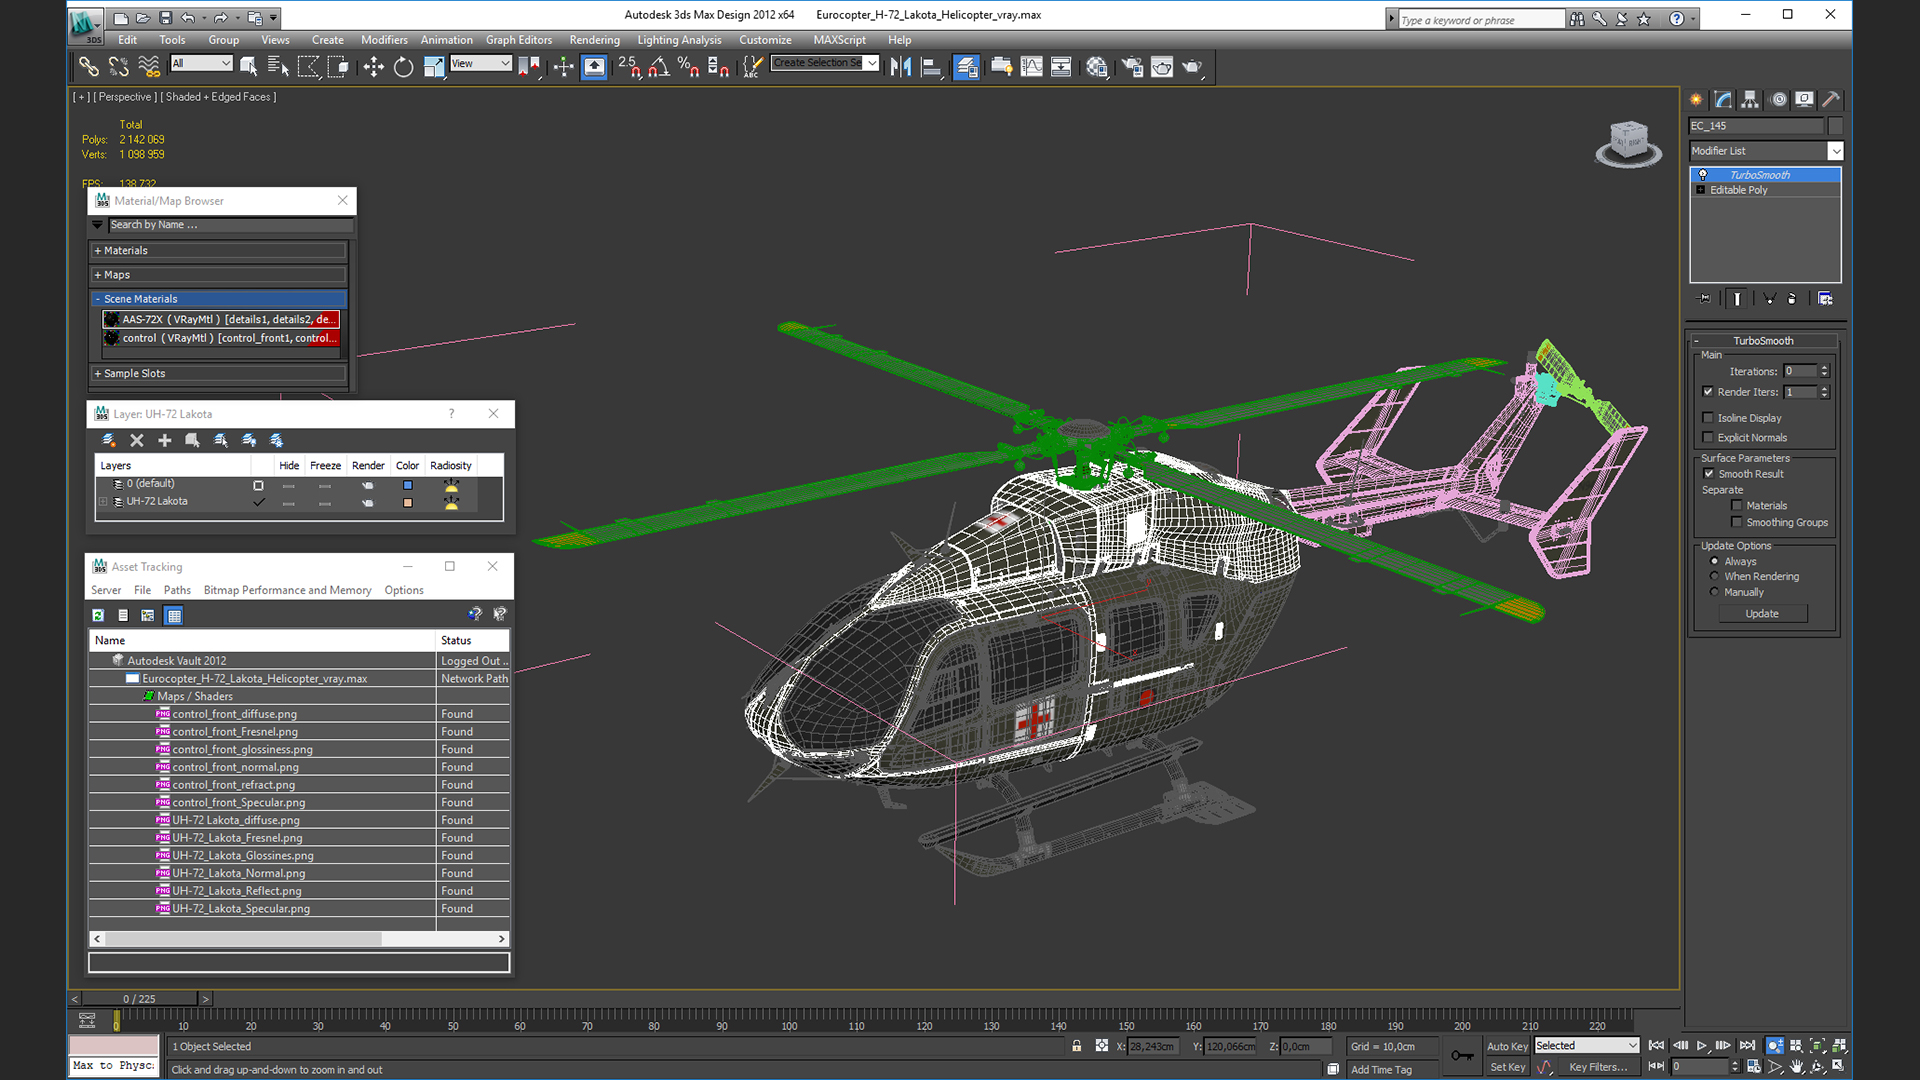Click Remove modifier from the stack icon

click(x=1791, y=298)
